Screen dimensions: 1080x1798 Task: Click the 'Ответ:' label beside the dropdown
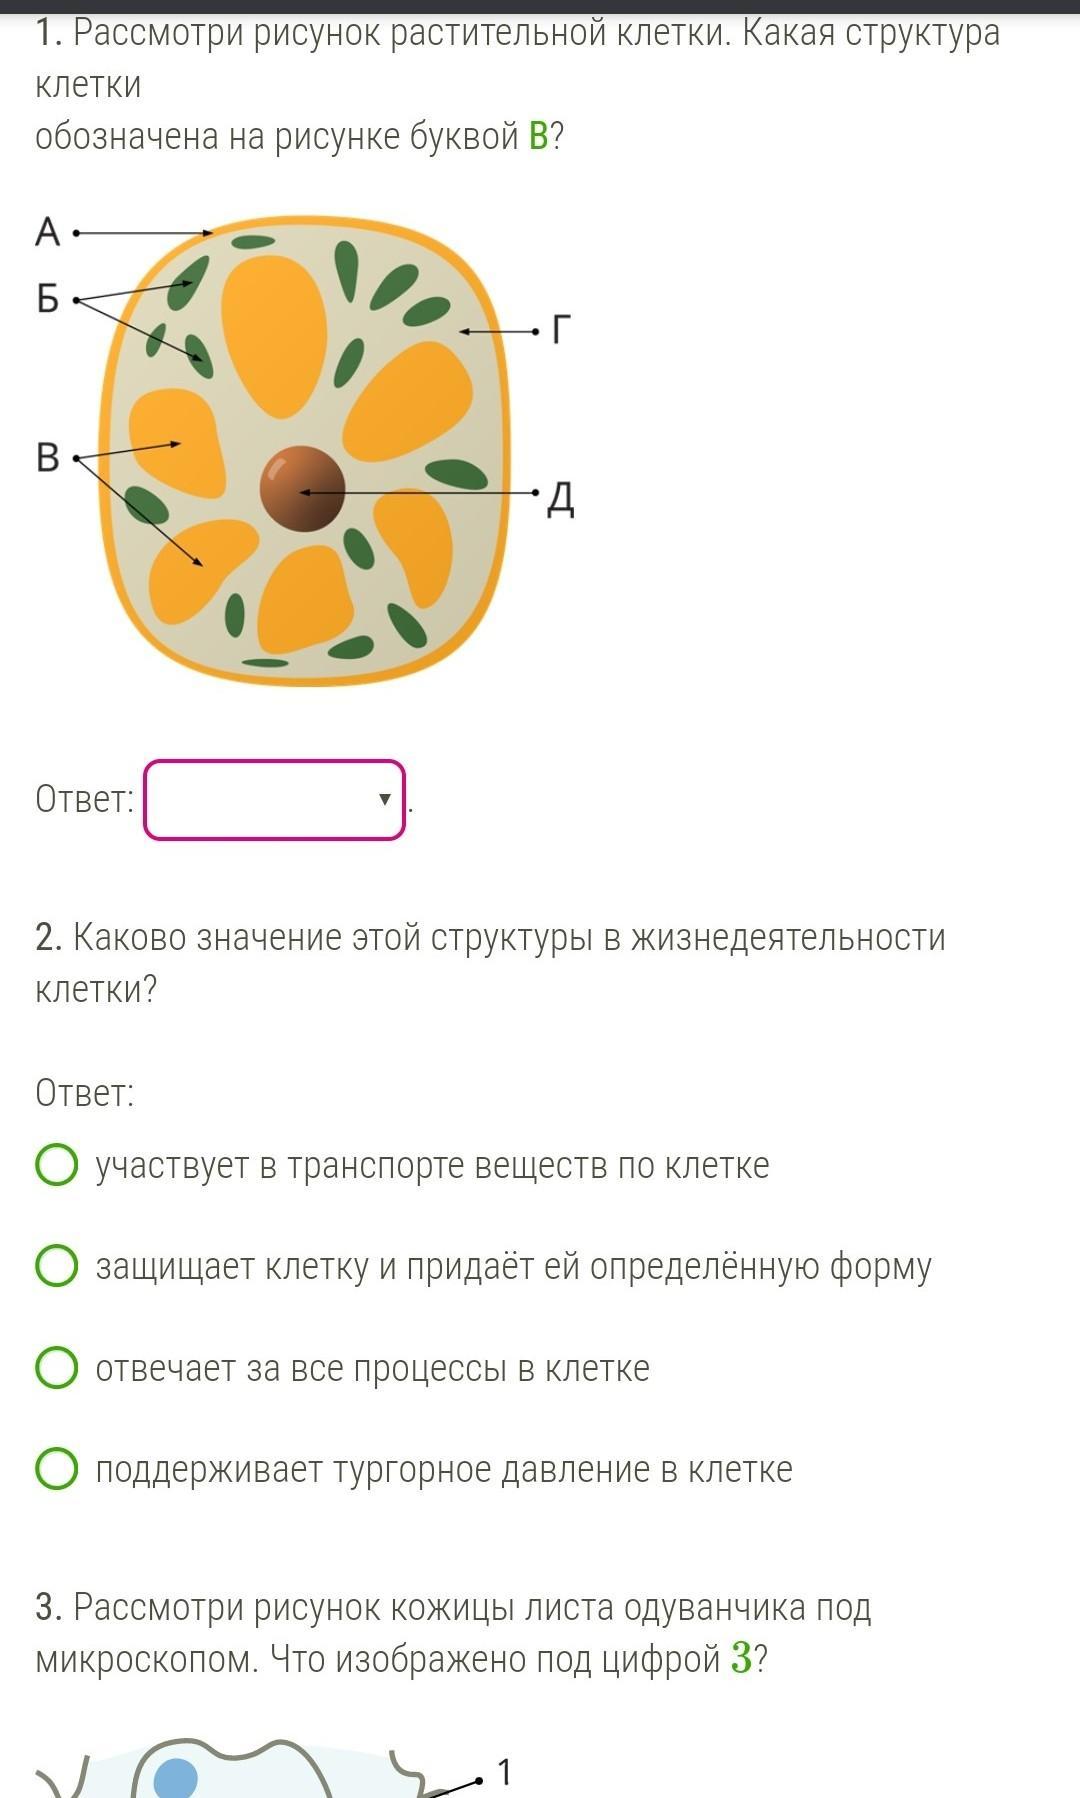click(x=85, y=799)
